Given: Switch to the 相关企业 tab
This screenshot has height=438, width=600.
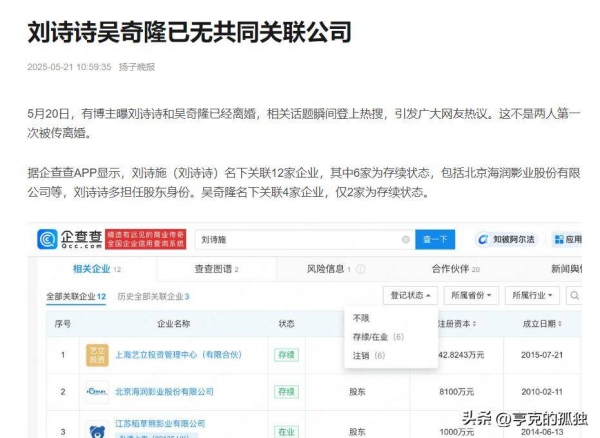Looking at the screenshot, I should [x=97, y=269].
